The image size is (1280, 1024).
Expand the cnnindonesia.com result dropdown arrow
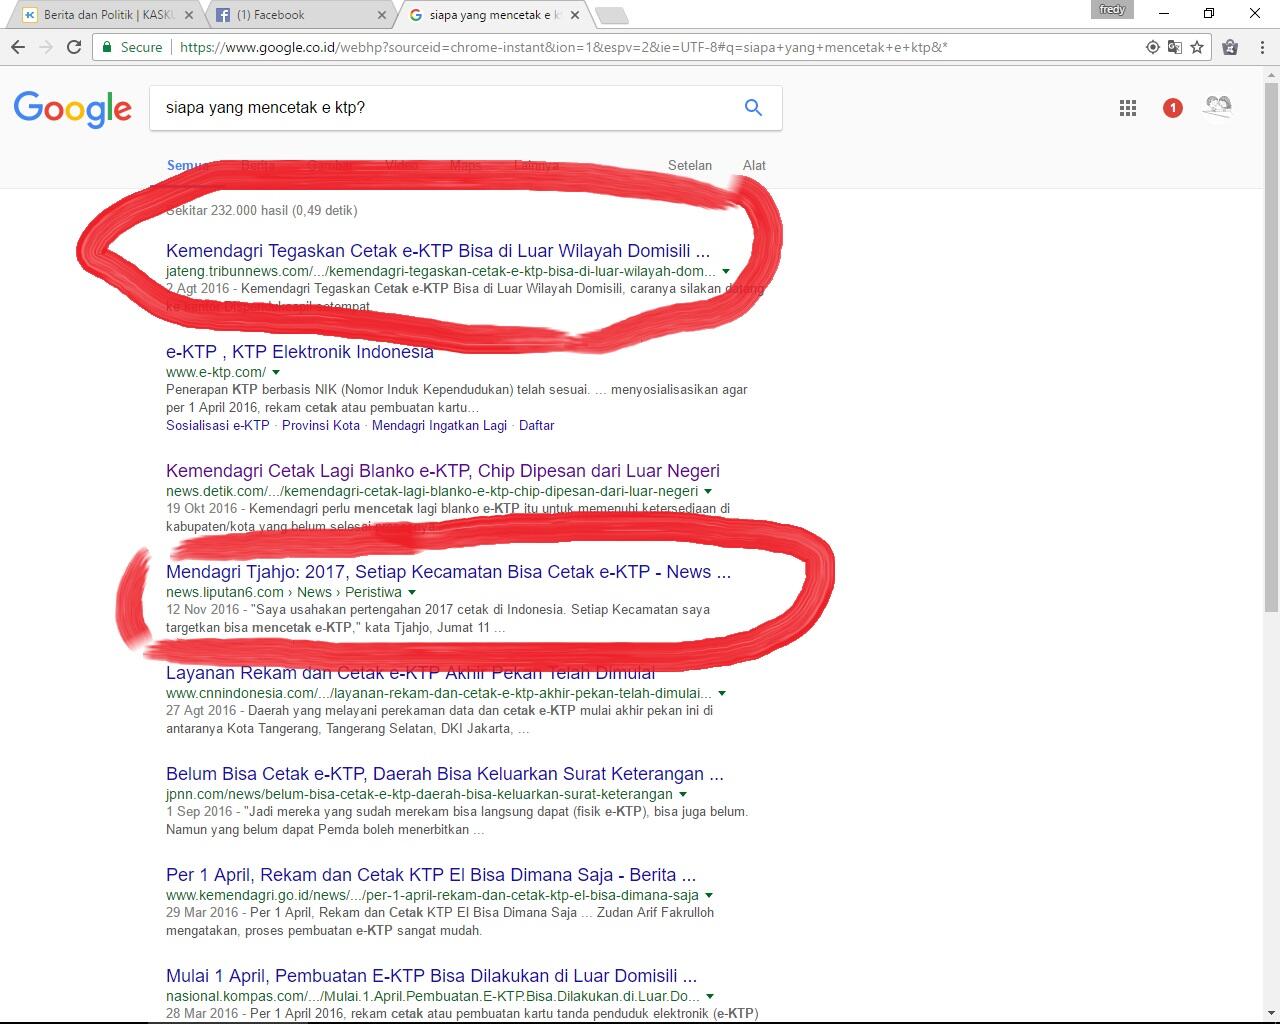click(x=722, y=693)
